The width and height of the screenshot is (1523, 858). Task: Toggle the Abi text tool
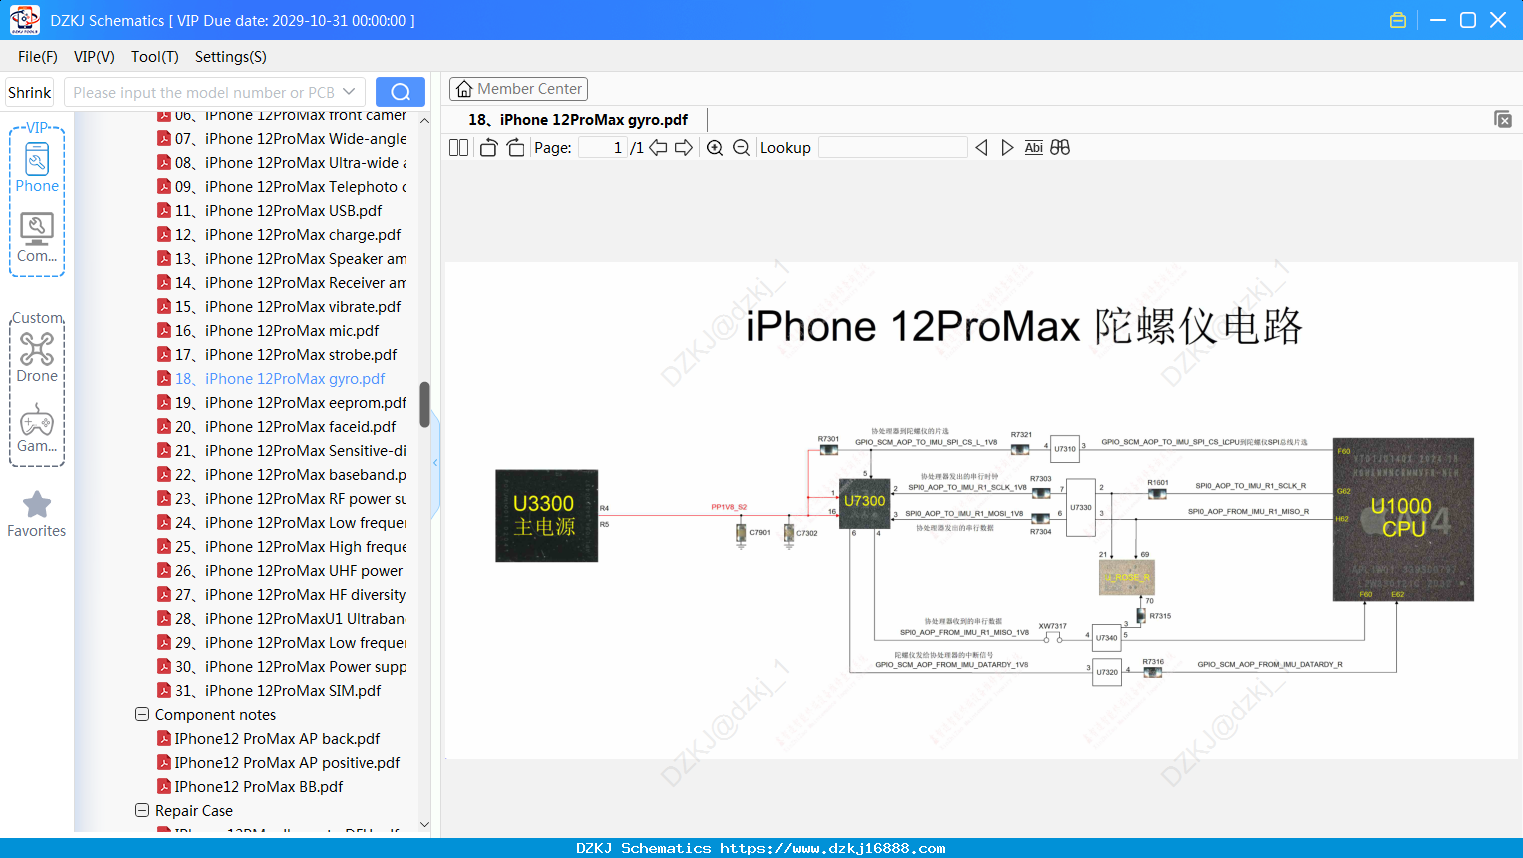point(1034,148)
